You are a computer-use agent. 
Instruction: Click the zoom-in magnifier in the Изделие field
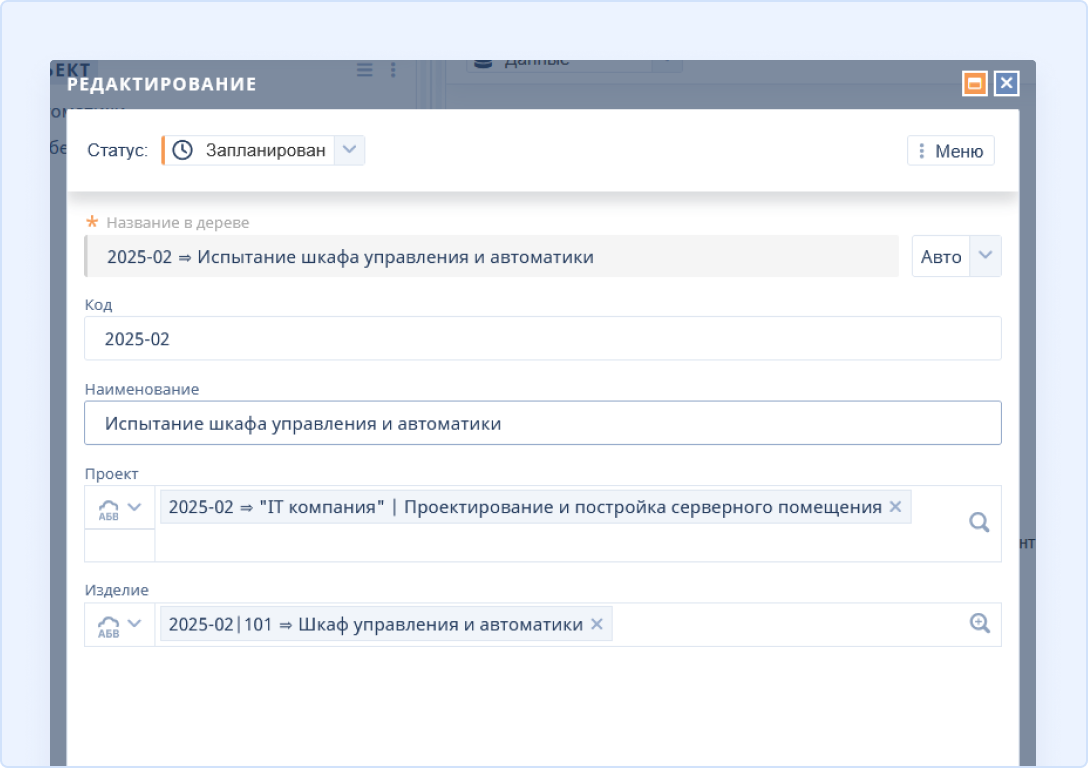[978, 623]
